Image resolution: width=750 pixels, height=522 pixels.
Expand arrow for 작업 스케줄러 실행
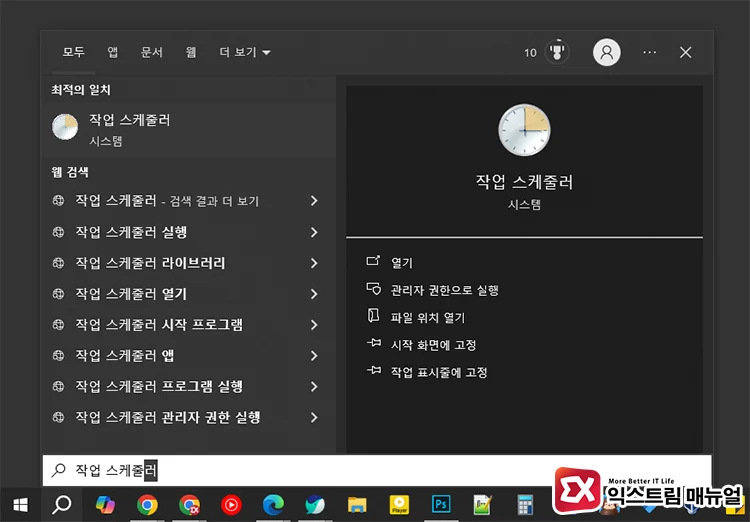click(314, 232)
